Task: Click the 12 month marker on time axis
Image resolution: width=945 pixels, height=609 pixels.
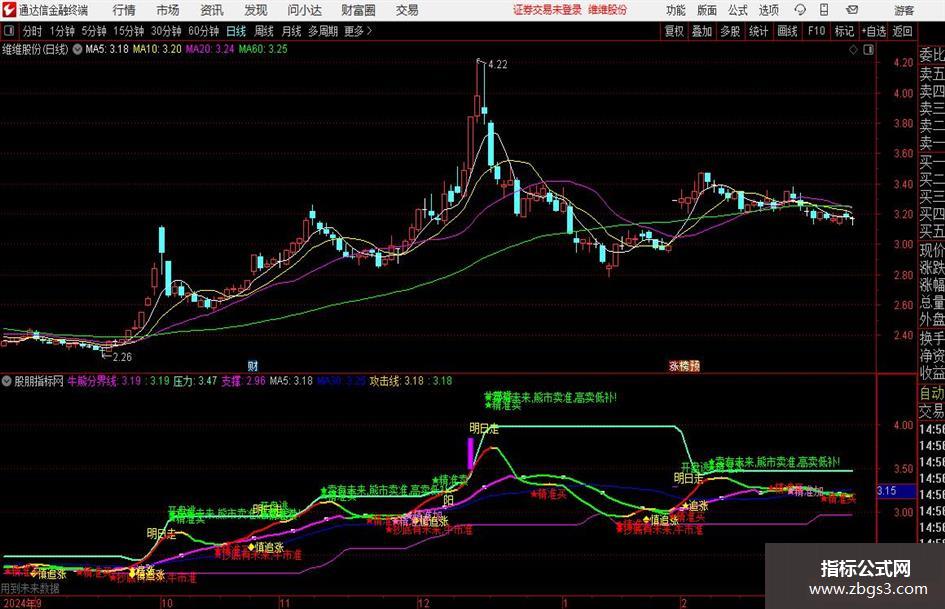Action: pos(424,603)
